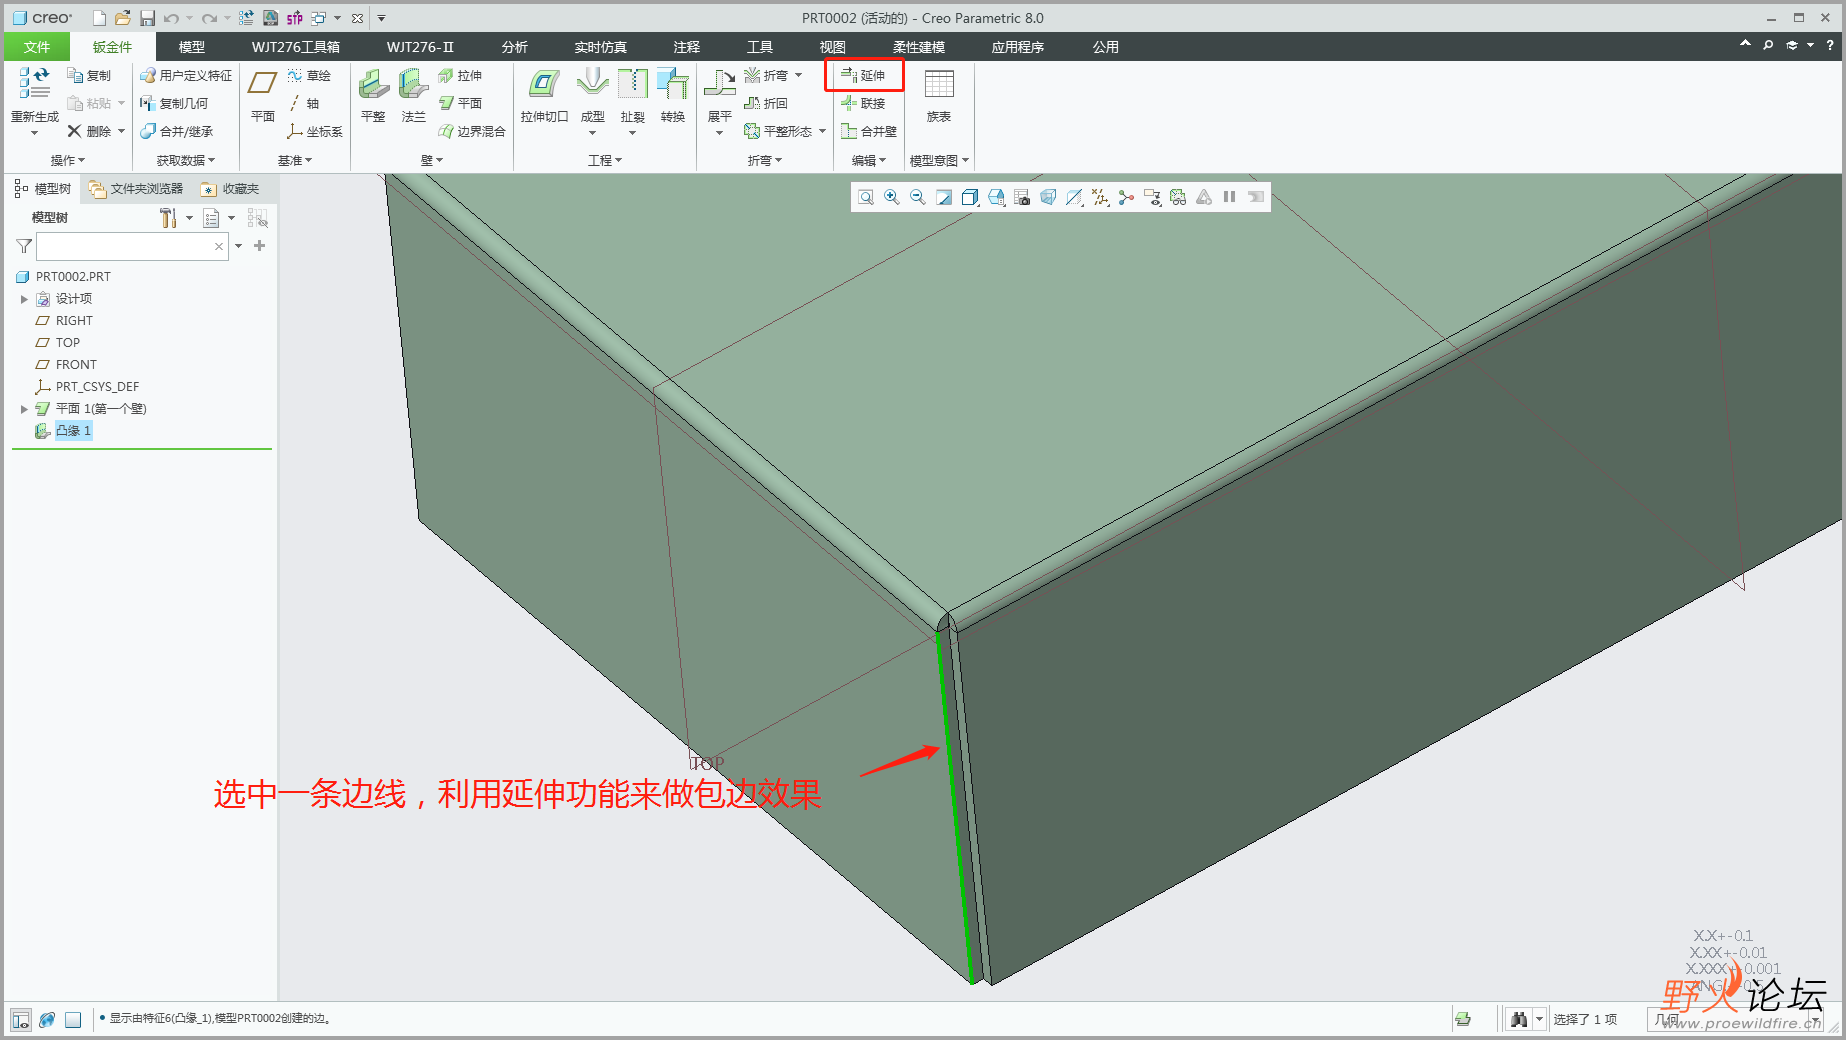Screen dimensions: 1846x1040
Task: Click the Zoom Out icon in graphics toolbar
Action: [918, 198]
